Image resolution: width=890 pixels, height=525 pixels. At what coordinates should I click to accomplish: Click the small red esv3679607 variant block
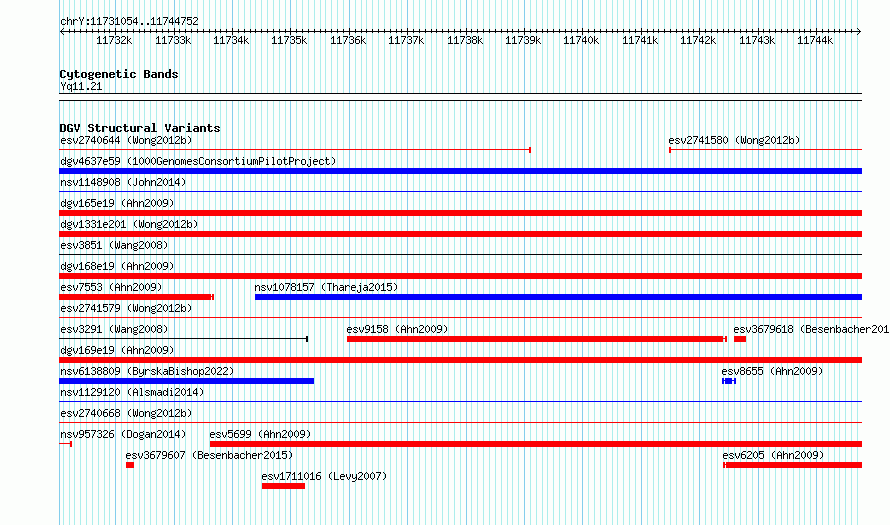130,465
